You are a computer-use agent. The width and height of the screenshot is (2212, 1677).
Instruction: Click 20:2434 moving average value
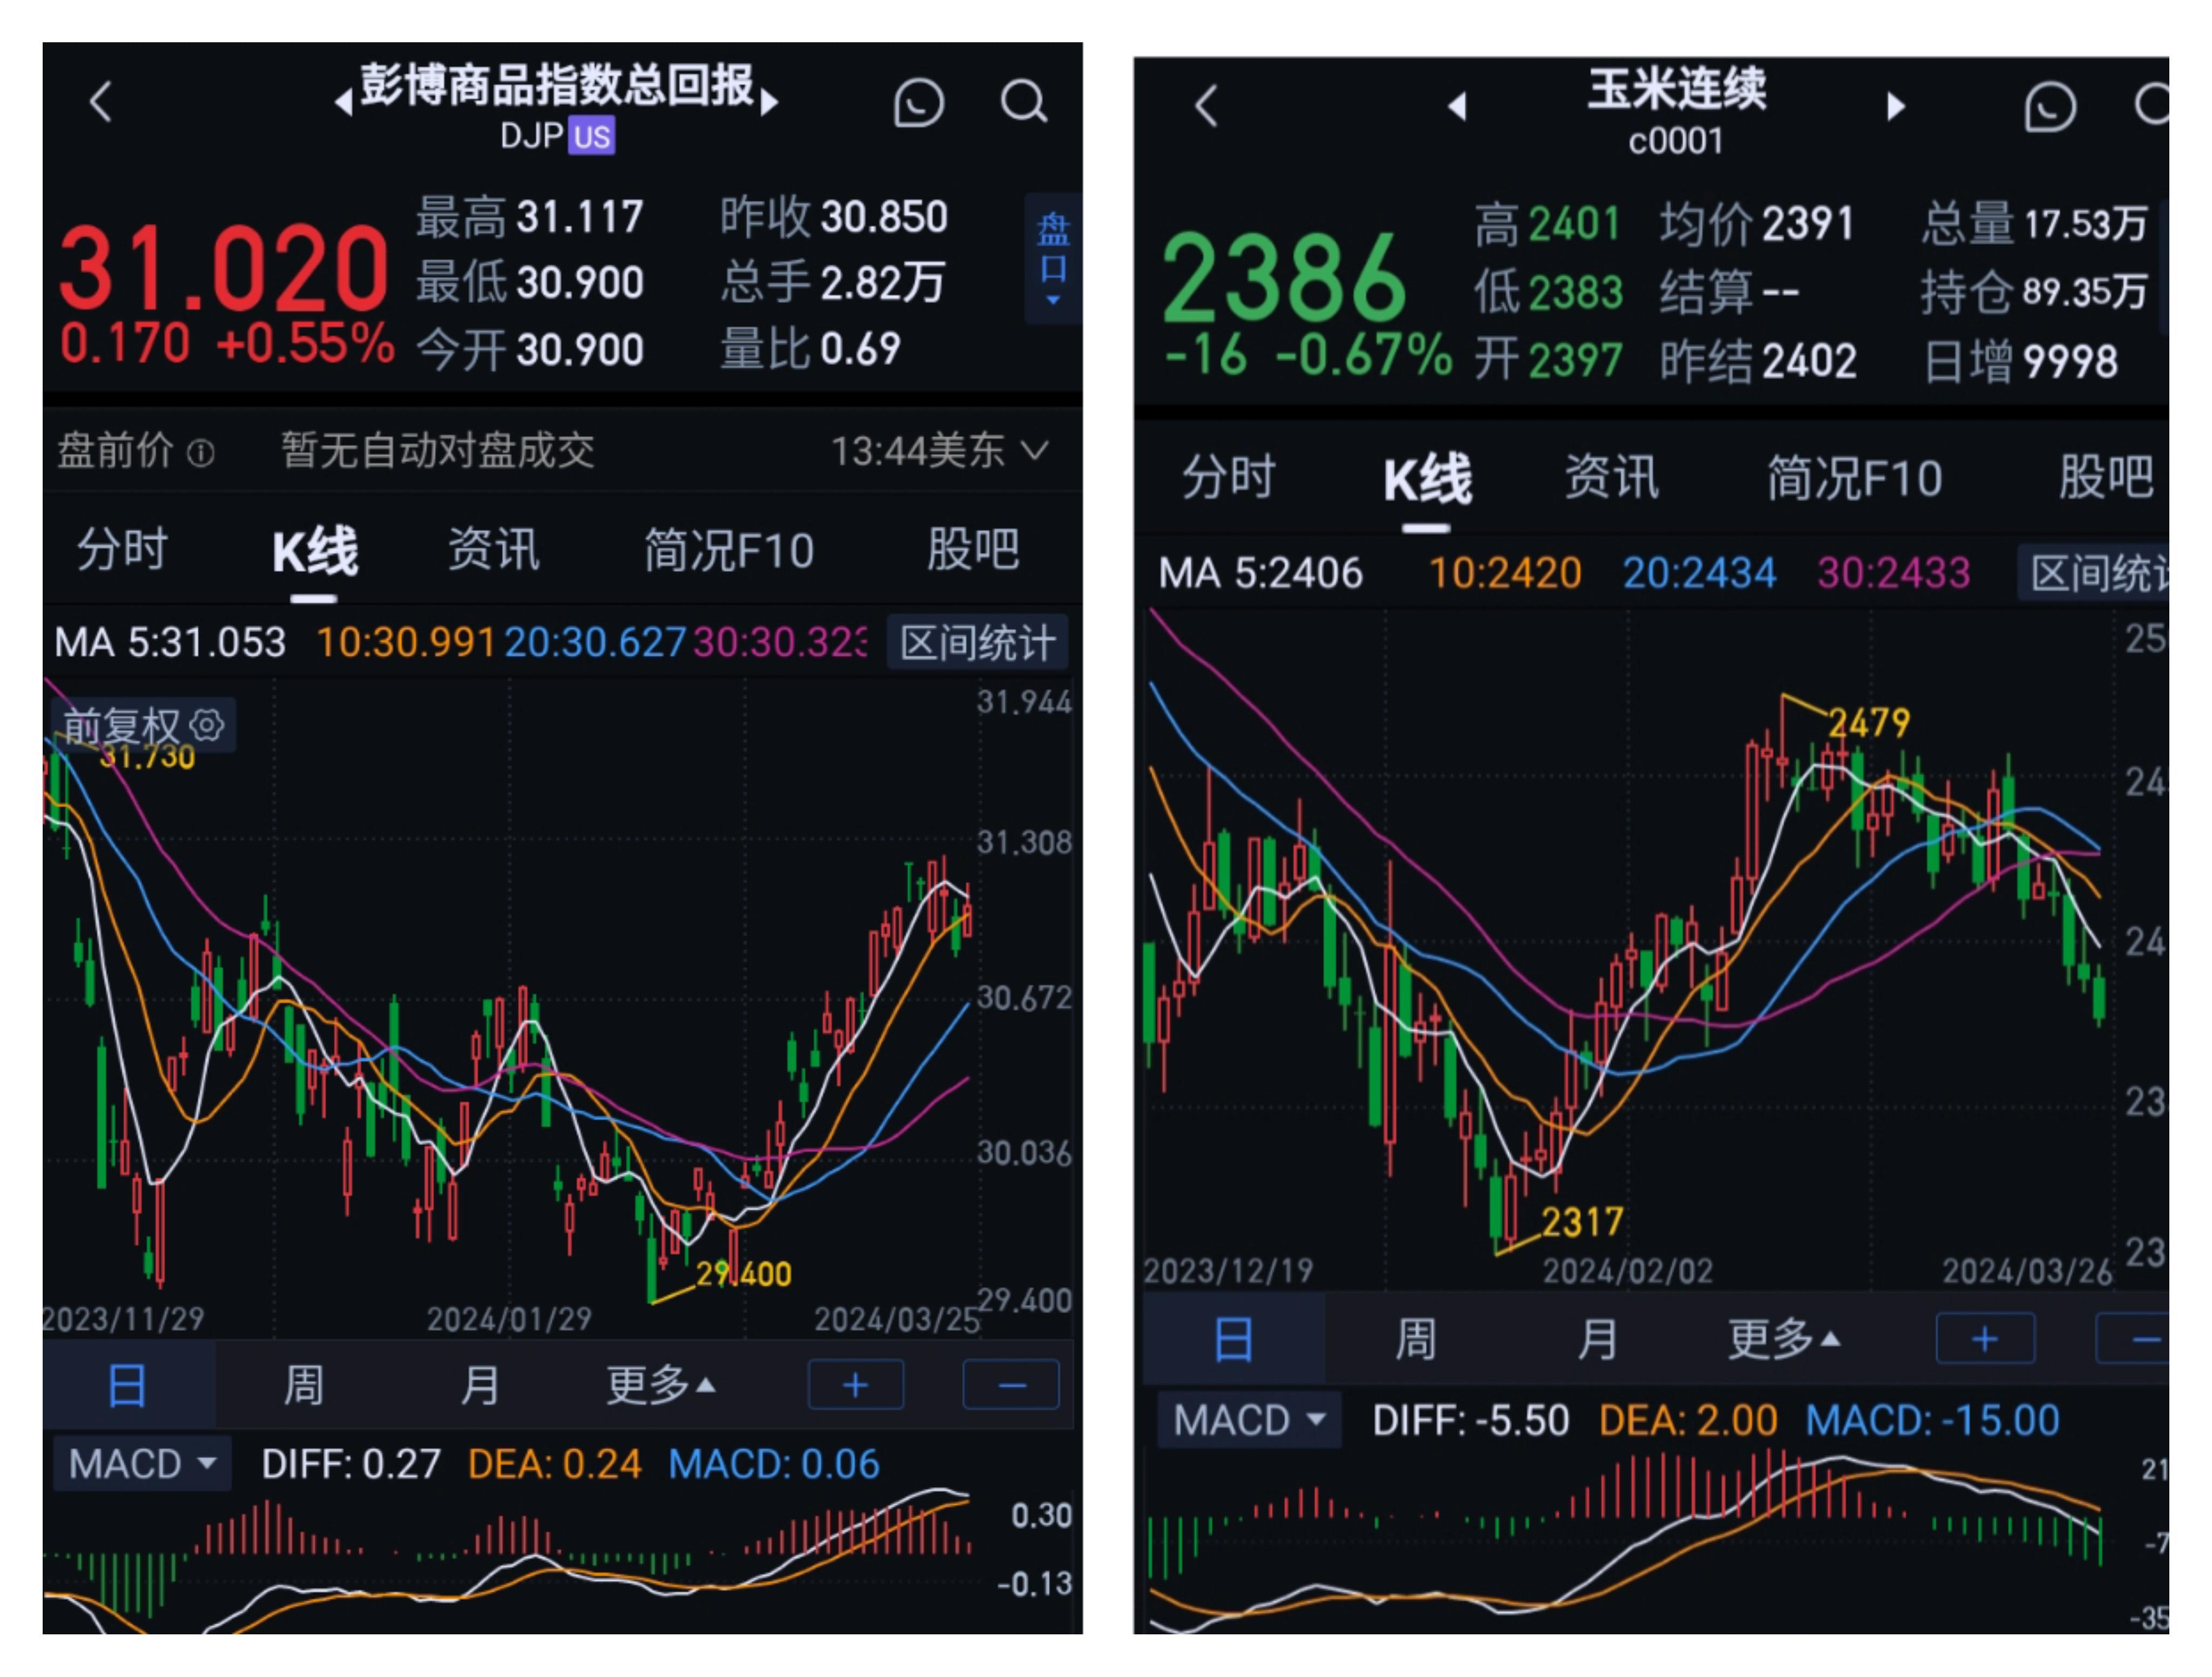pos(1699,573)
